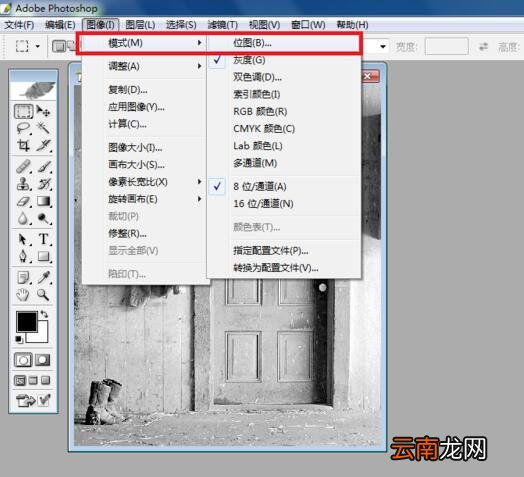Viewport: 524px width, 477px height.
Task: Switch to Full Screen mode
Action: coord(45,380)
